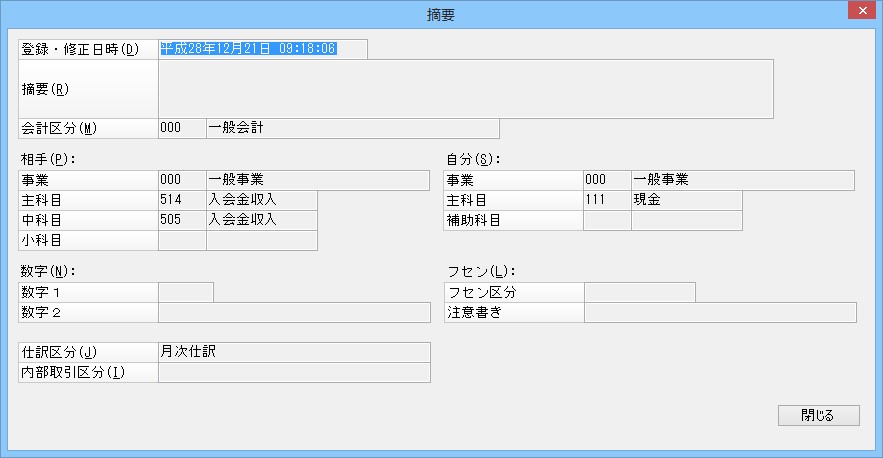883x458 pixels.
Task: Select 自分 主科目 code 111
Action: pyautogui.click(x=607, y=200)
